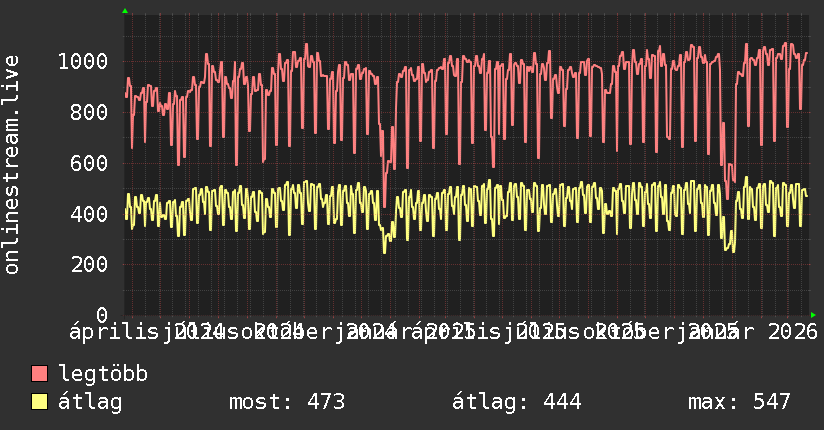
Task: Select the legtöbb legend label
Action: click(103, 373)
